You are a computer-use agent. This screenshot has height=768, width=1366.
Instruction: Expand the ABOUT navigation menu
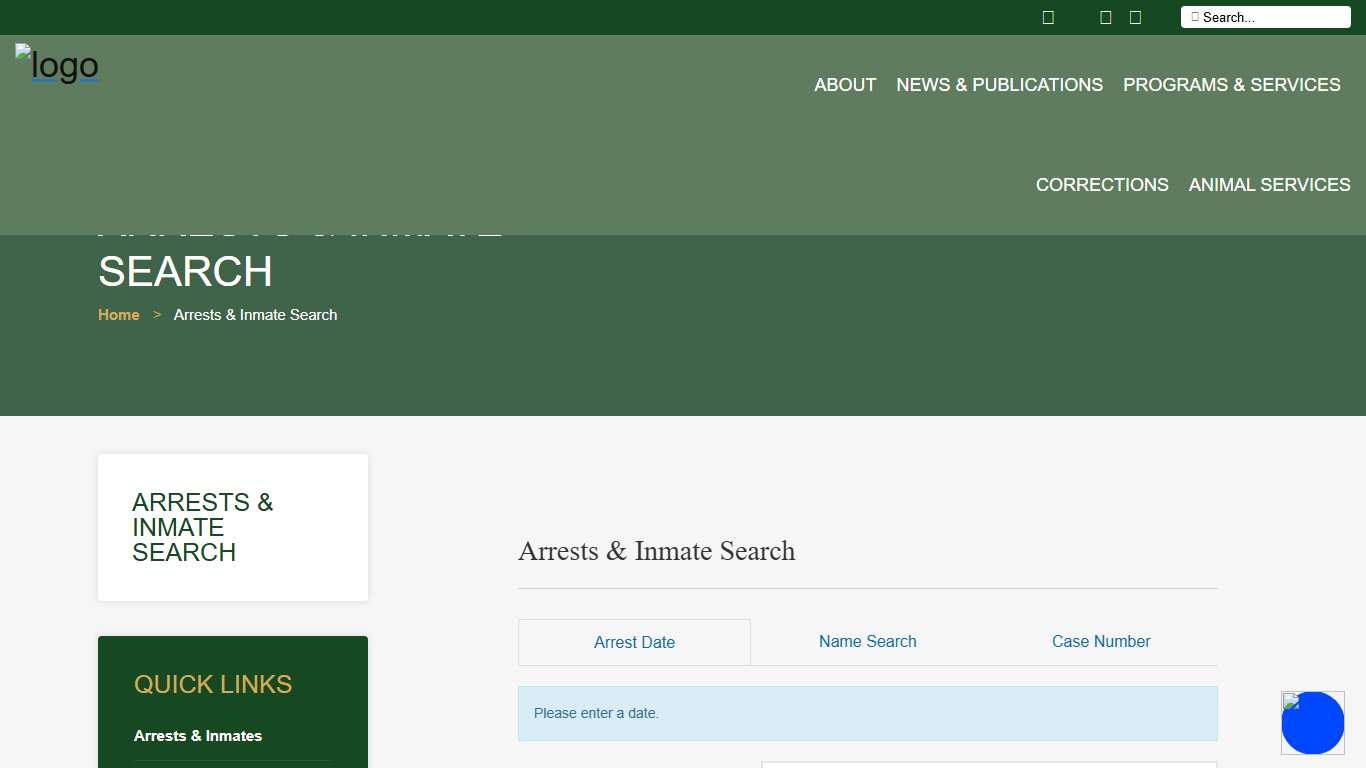[845, 85]
